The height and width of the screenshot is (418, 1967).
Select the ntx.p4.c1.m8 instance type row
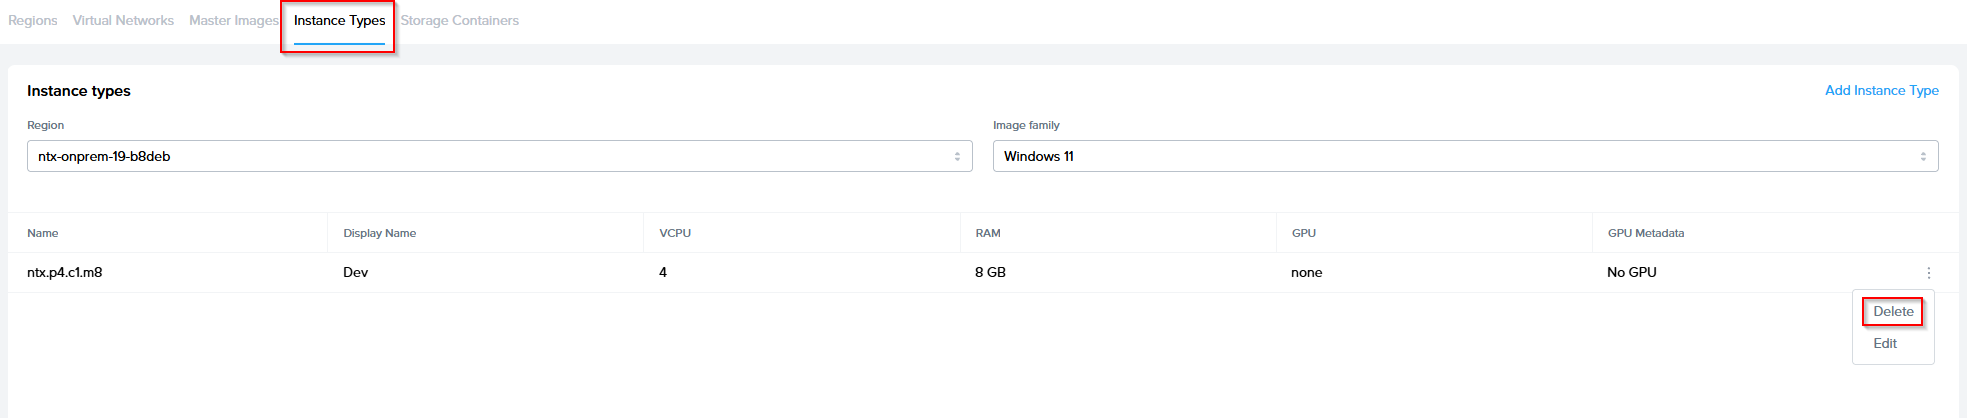[x=65, y=272]
